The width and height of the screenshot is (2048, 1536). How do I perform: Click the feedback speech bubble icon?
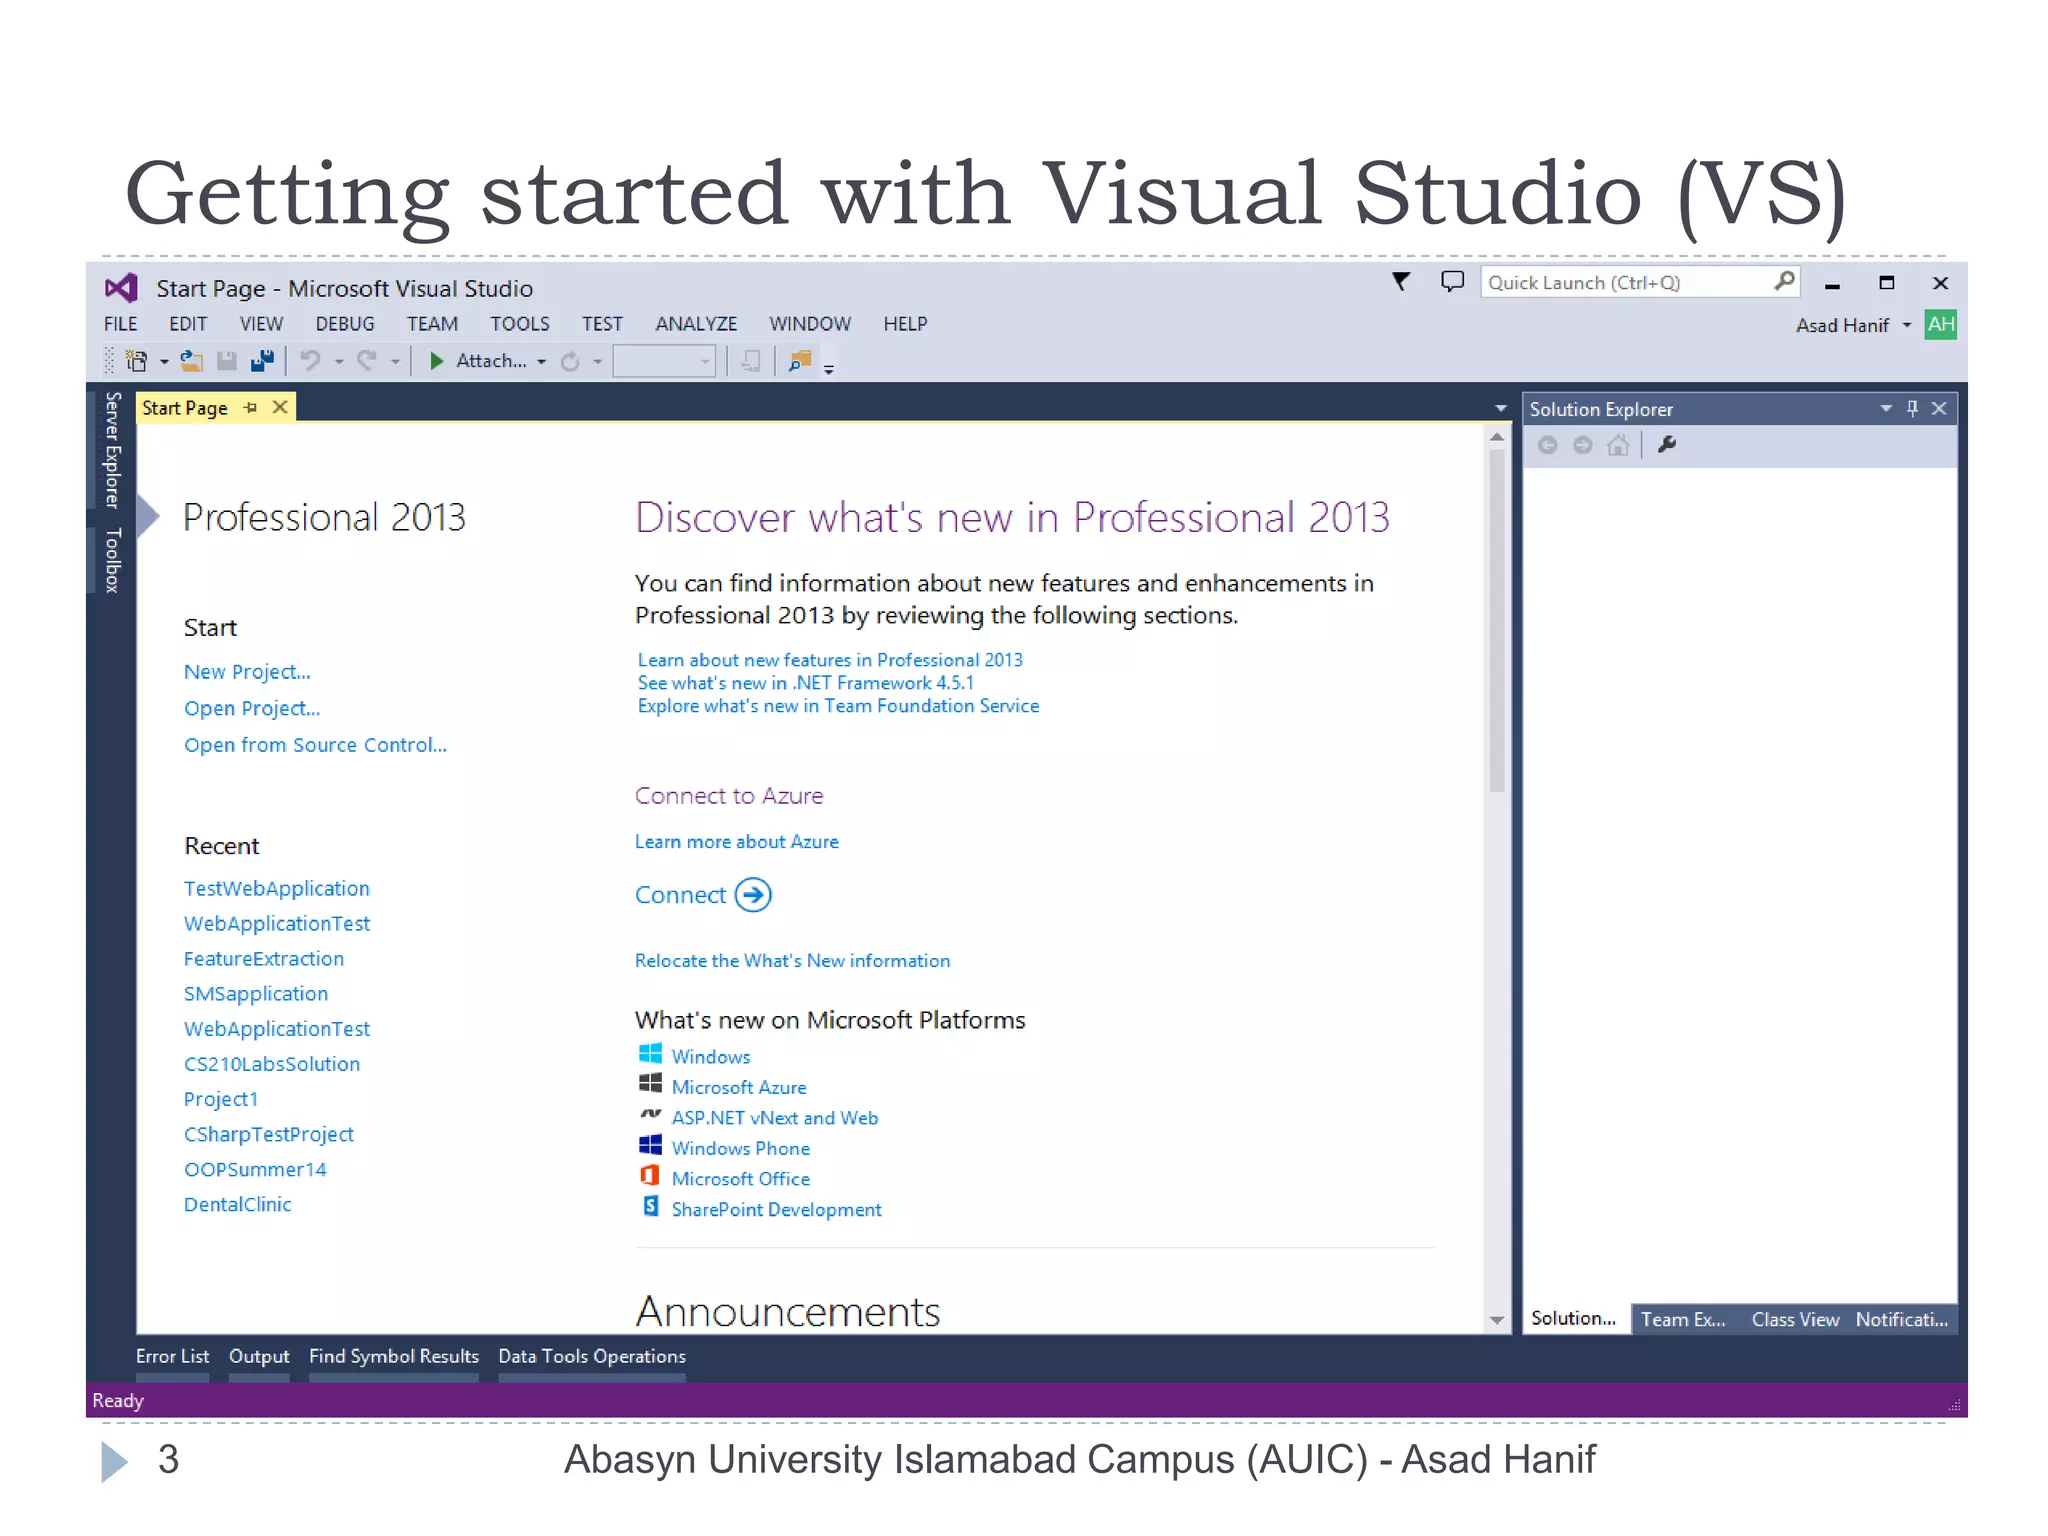click(x=1451, y=282)
